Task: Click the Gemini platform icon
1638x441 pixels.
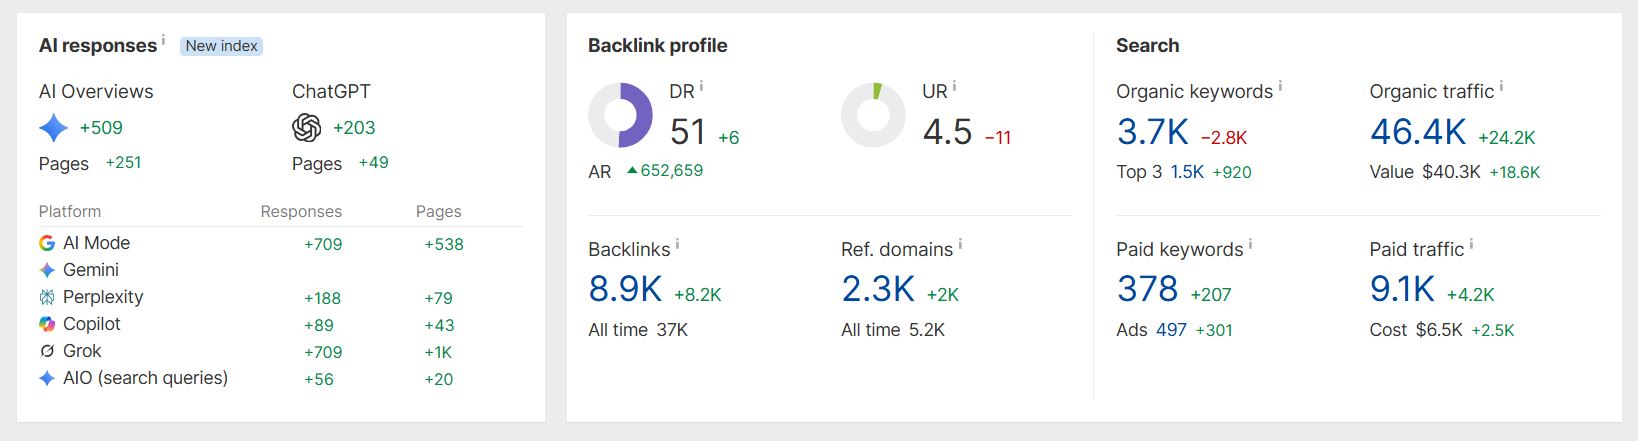Action: pyautogui.click(x=47, y=270)
